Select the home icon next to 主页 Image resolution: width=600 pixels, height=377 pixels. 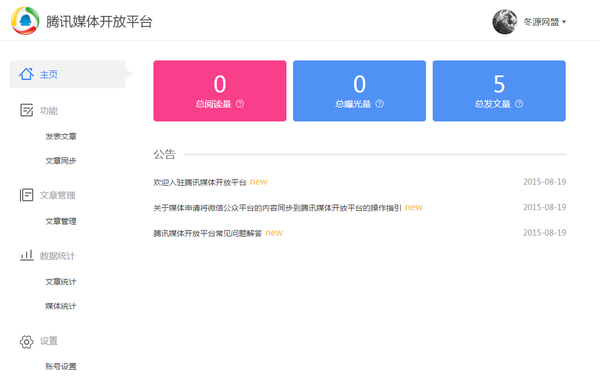26,74
